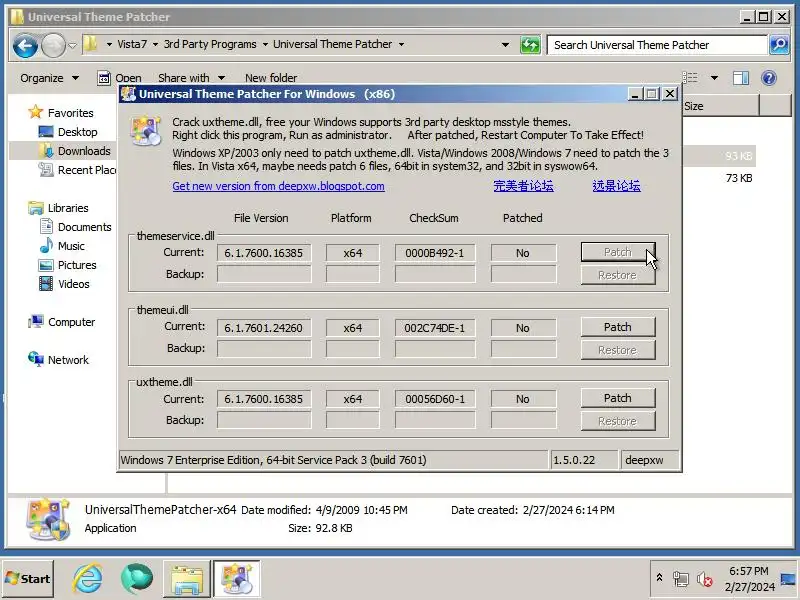Click the patcher program icon in dialog
This screenshot has height=600, width=800.
point(146,131)
